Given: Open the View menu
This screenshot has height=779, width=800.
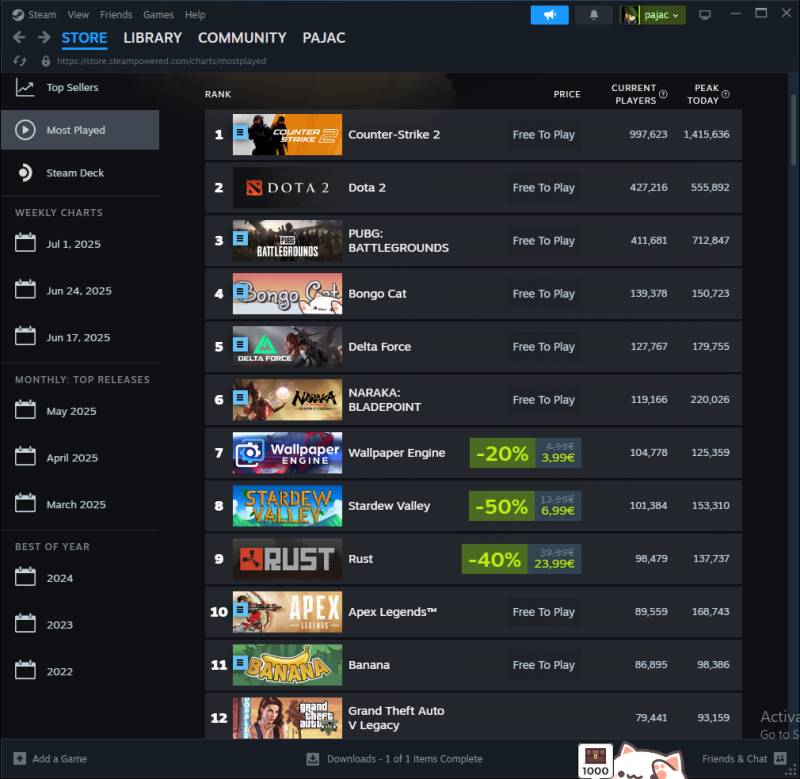Looking at the screenshot, I should pyautogui.click(x=78, y=15).
